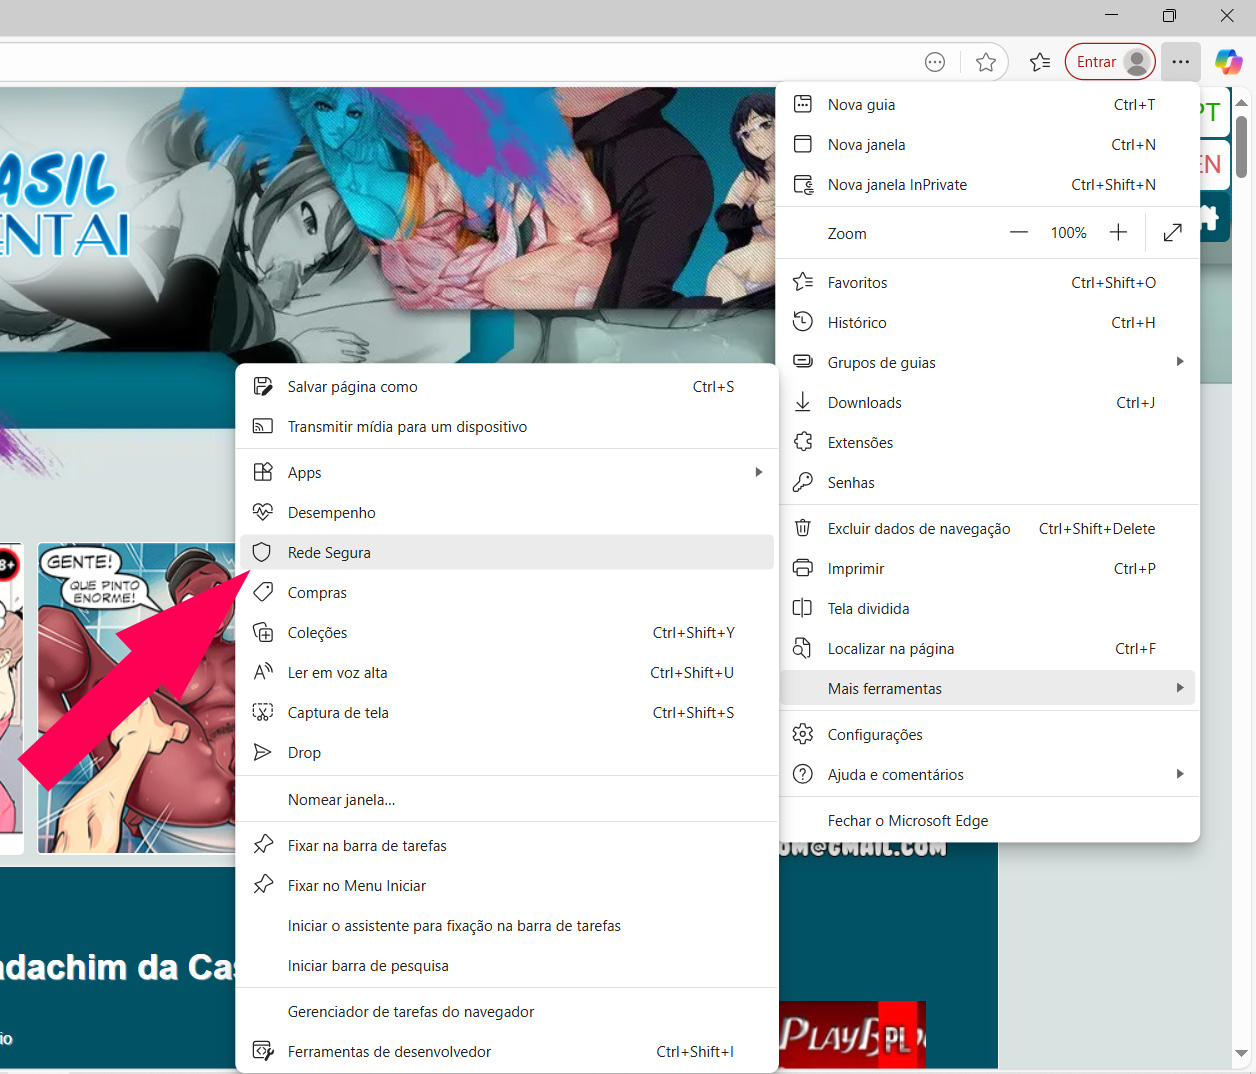Screen dimensions: 1256x1074
Task: Choose Salvar página como
Action: point(507,387)
